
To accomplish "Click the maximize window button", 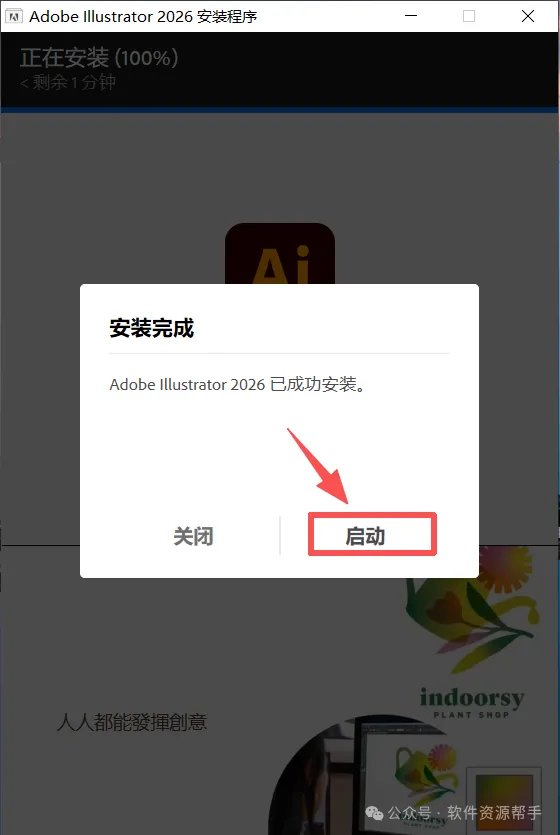I will [469, 16].
